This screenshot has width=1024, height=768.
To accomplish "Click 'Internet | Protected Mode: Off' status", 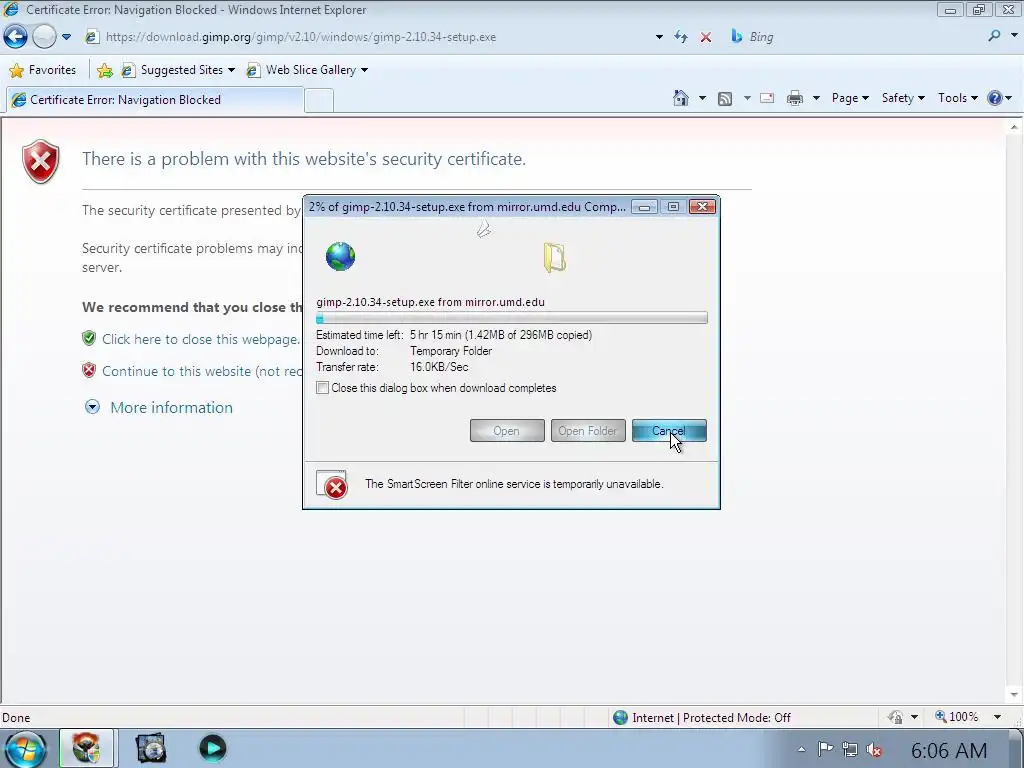I will pyautogui.click(x=703, y=718).
